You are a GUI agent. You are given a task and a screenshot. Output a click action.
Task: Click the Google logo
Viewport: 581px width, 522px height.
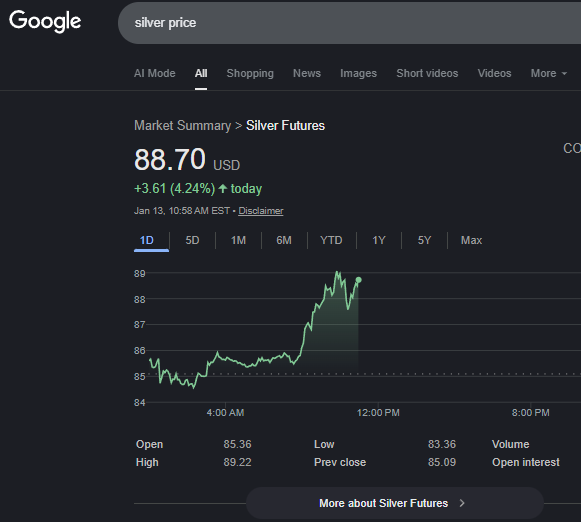coord(45,21)
